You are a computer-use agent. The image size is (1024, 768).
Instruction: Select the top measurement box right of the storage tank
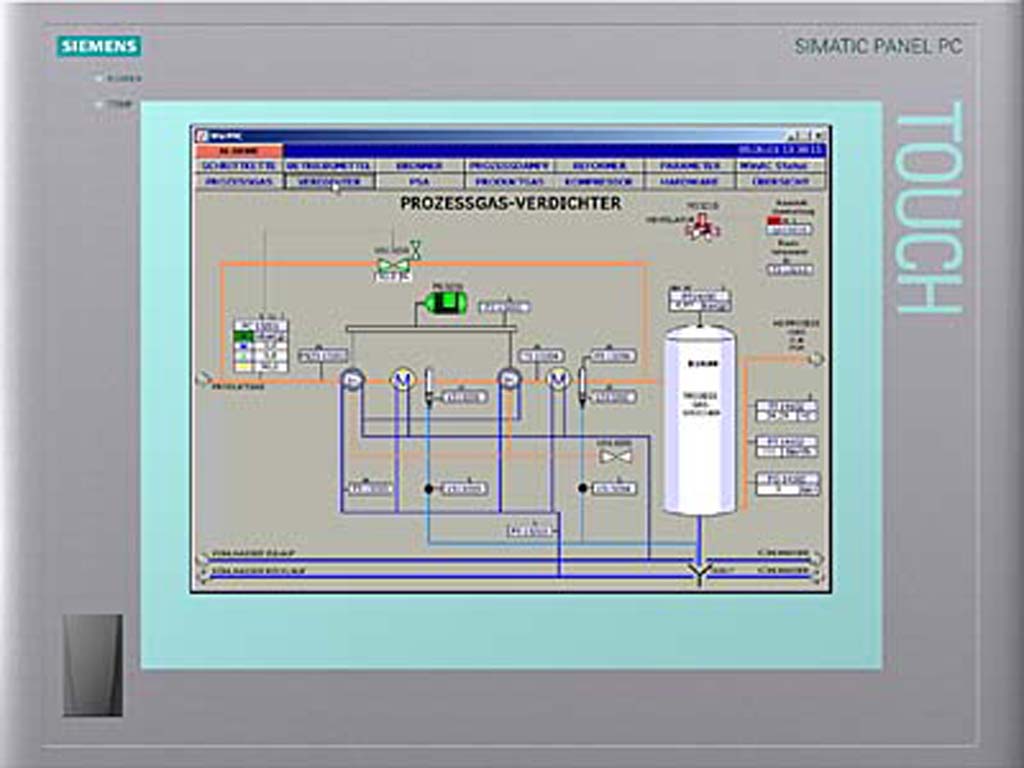click(x=786, y=411)
